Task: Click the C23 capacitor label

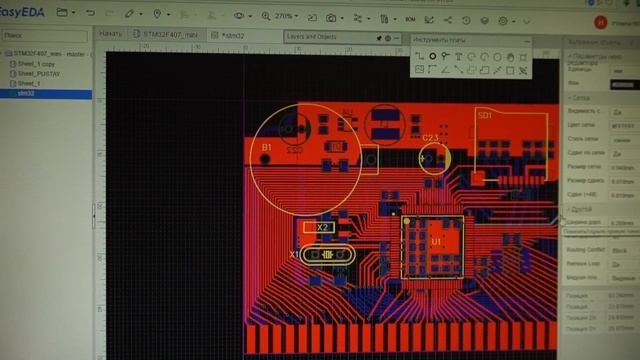Action: pos(430,138)
